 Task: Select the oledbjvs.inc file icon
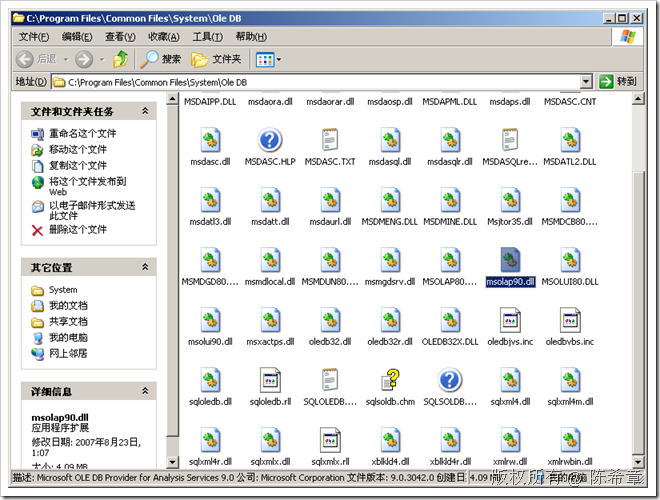tap(510, 320)
